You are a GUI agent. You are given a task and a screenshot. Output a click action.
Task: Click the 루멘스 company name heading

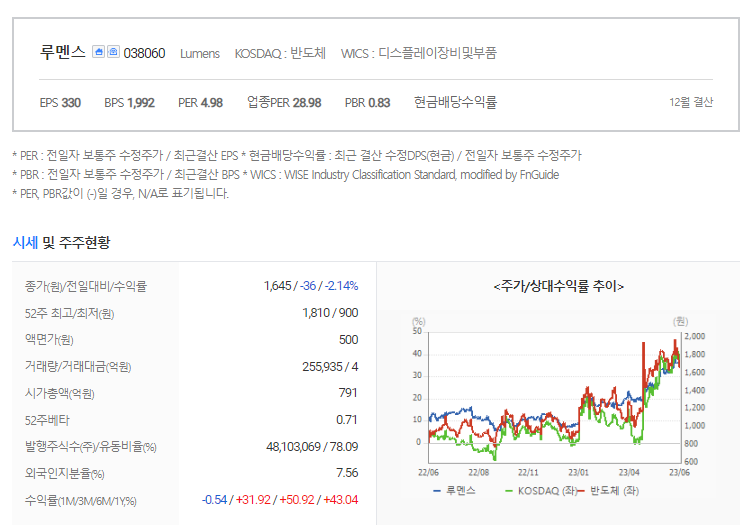pos(63,52)
